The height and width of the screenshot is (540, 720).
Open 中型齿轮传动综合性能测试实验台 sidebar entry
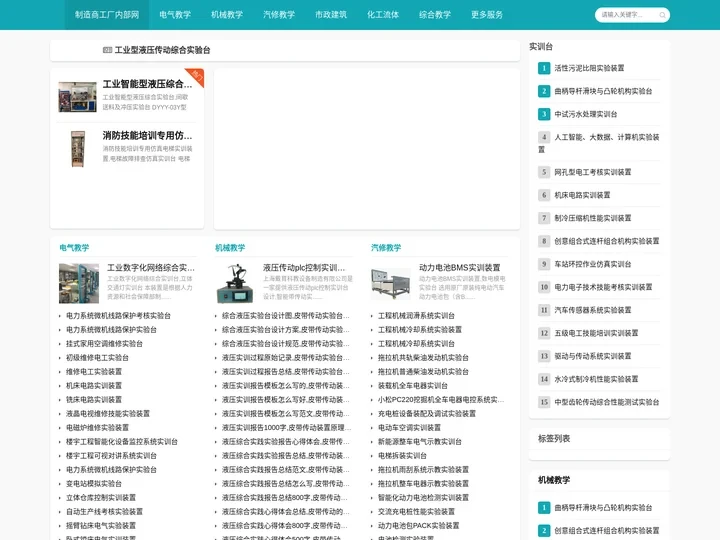607,402
